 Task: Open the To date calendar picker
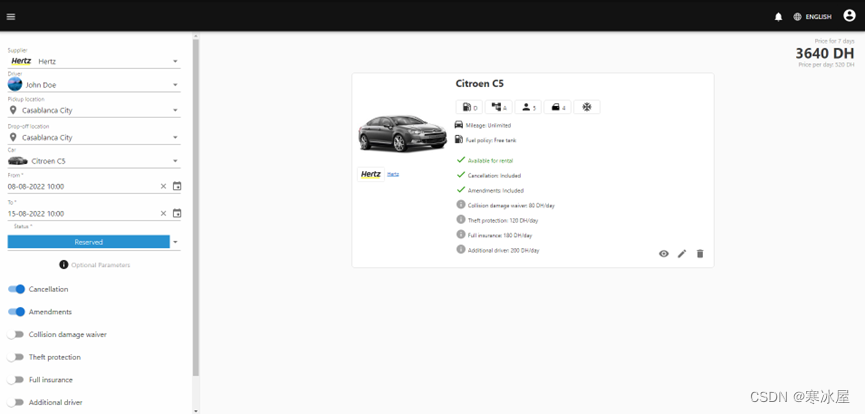[177, 213]
